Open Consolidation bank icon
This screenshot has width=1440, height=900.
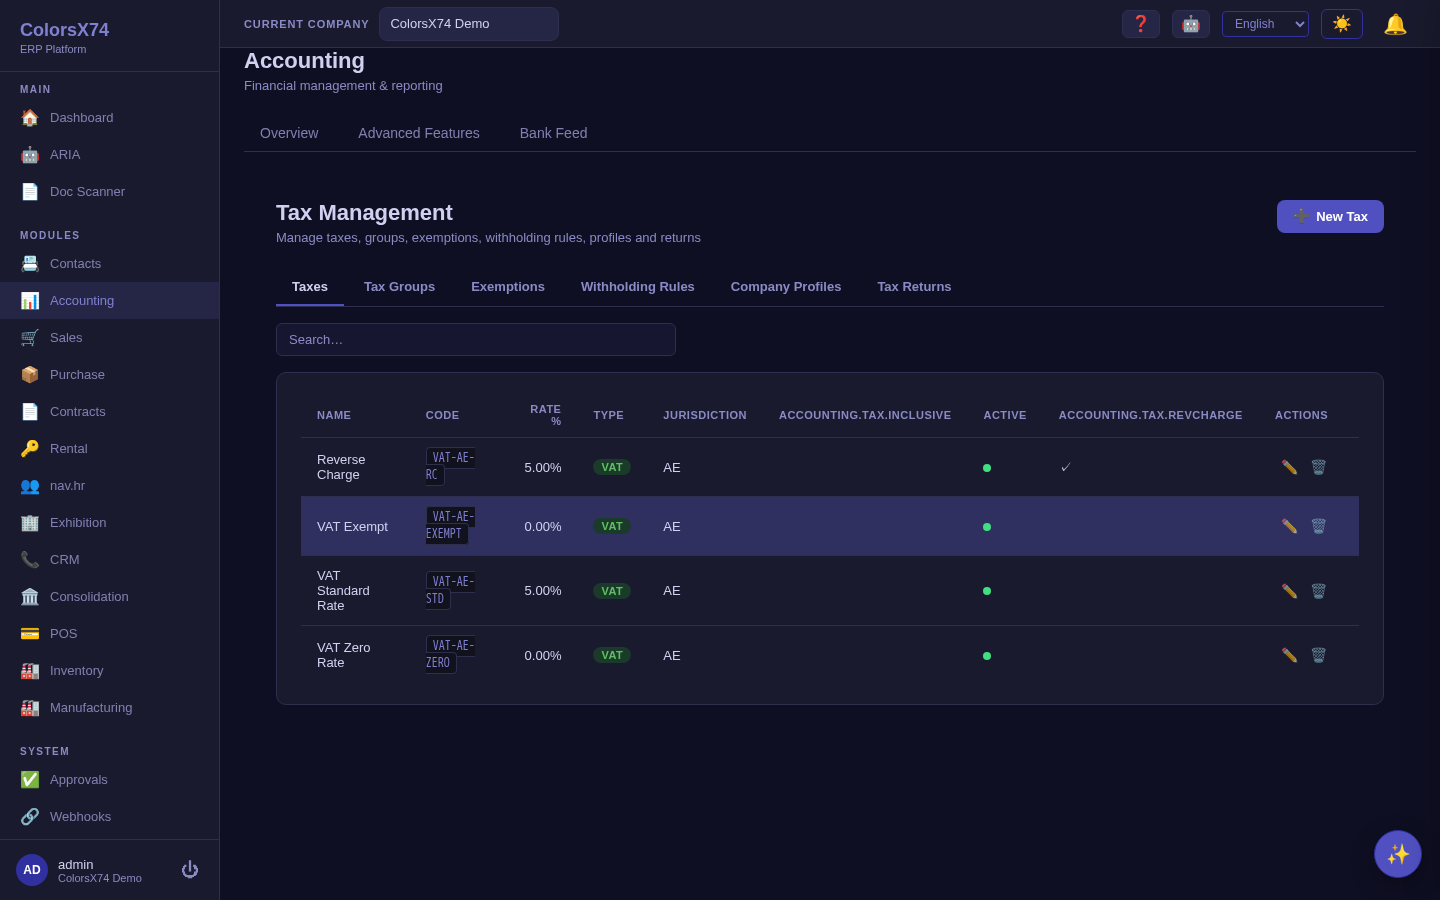(30, 597)
